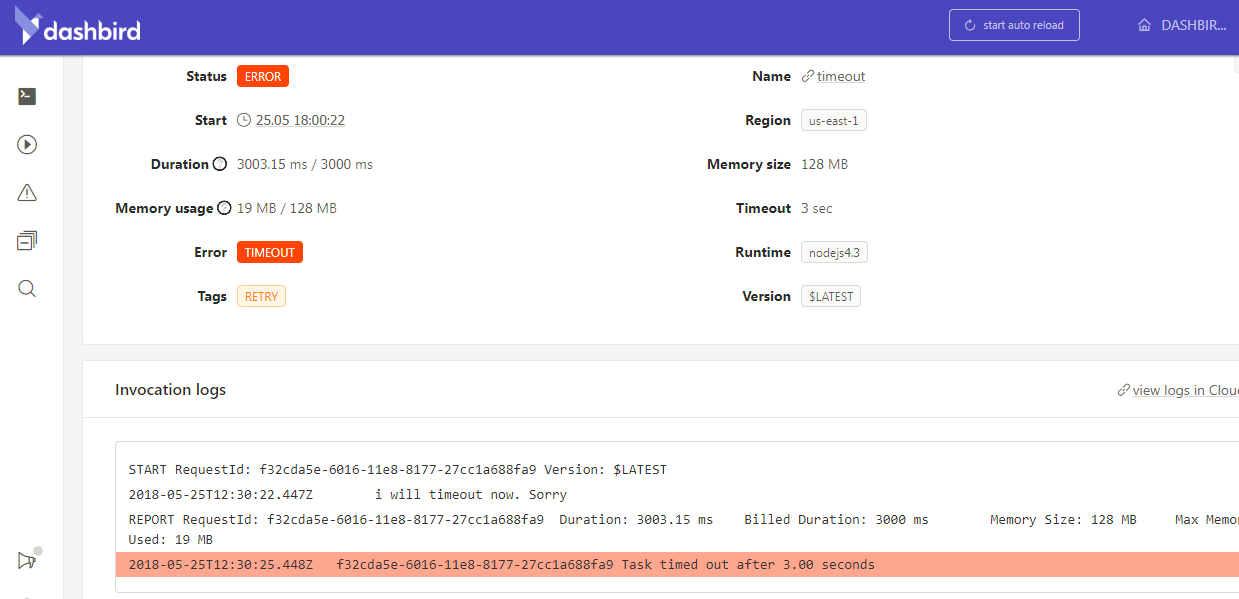The height and width of the screenshot is (599, 1239).
Task: Click the info circle beside Memory usage
Action: click(x=225, y=208)
